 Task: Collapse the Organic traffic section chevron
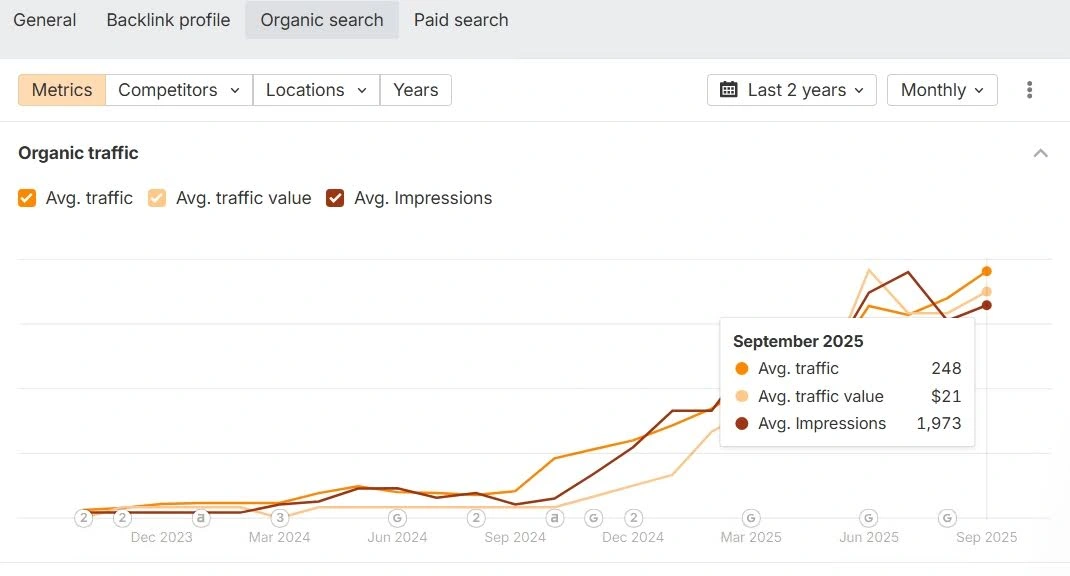[x=1041, y=153]
